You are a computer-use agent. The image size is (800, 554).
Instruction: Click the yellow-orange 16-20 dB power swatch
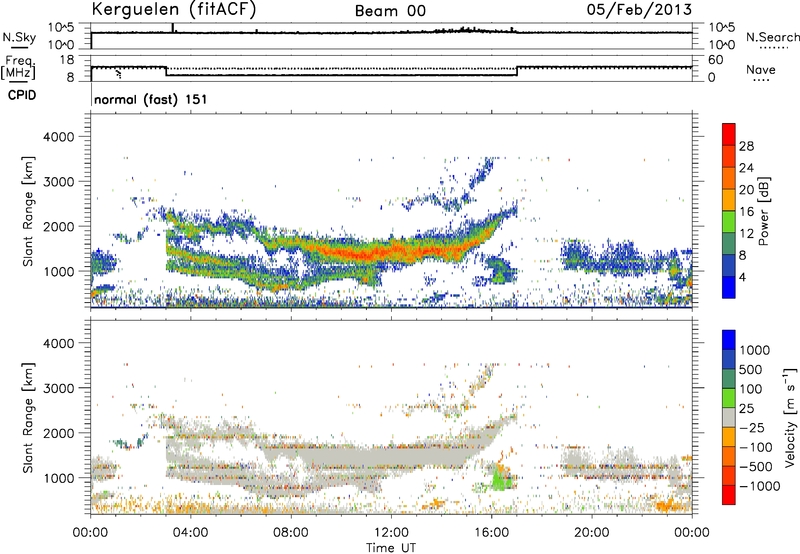pos(729,200)
